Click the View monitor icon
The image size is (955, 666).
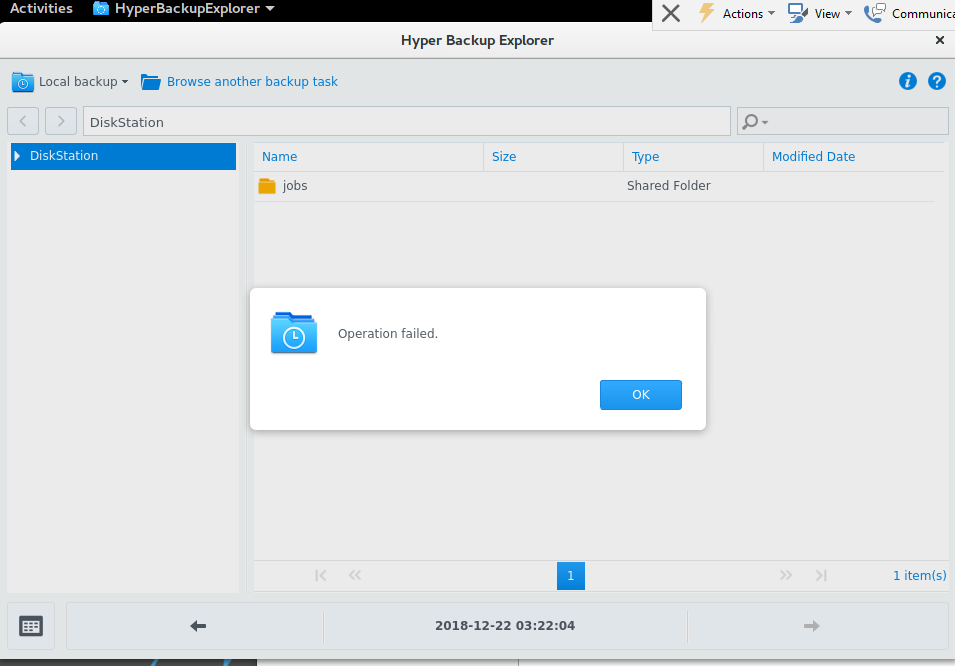tap(798, 13)
